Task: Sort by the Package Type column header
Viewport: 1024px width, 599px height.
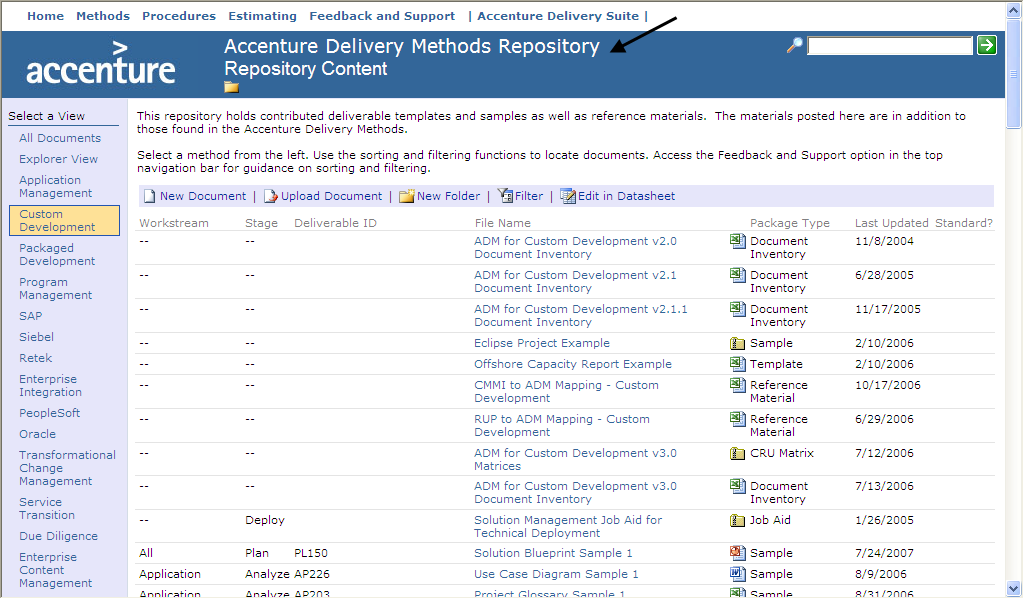Action: (x=790, y=223)
